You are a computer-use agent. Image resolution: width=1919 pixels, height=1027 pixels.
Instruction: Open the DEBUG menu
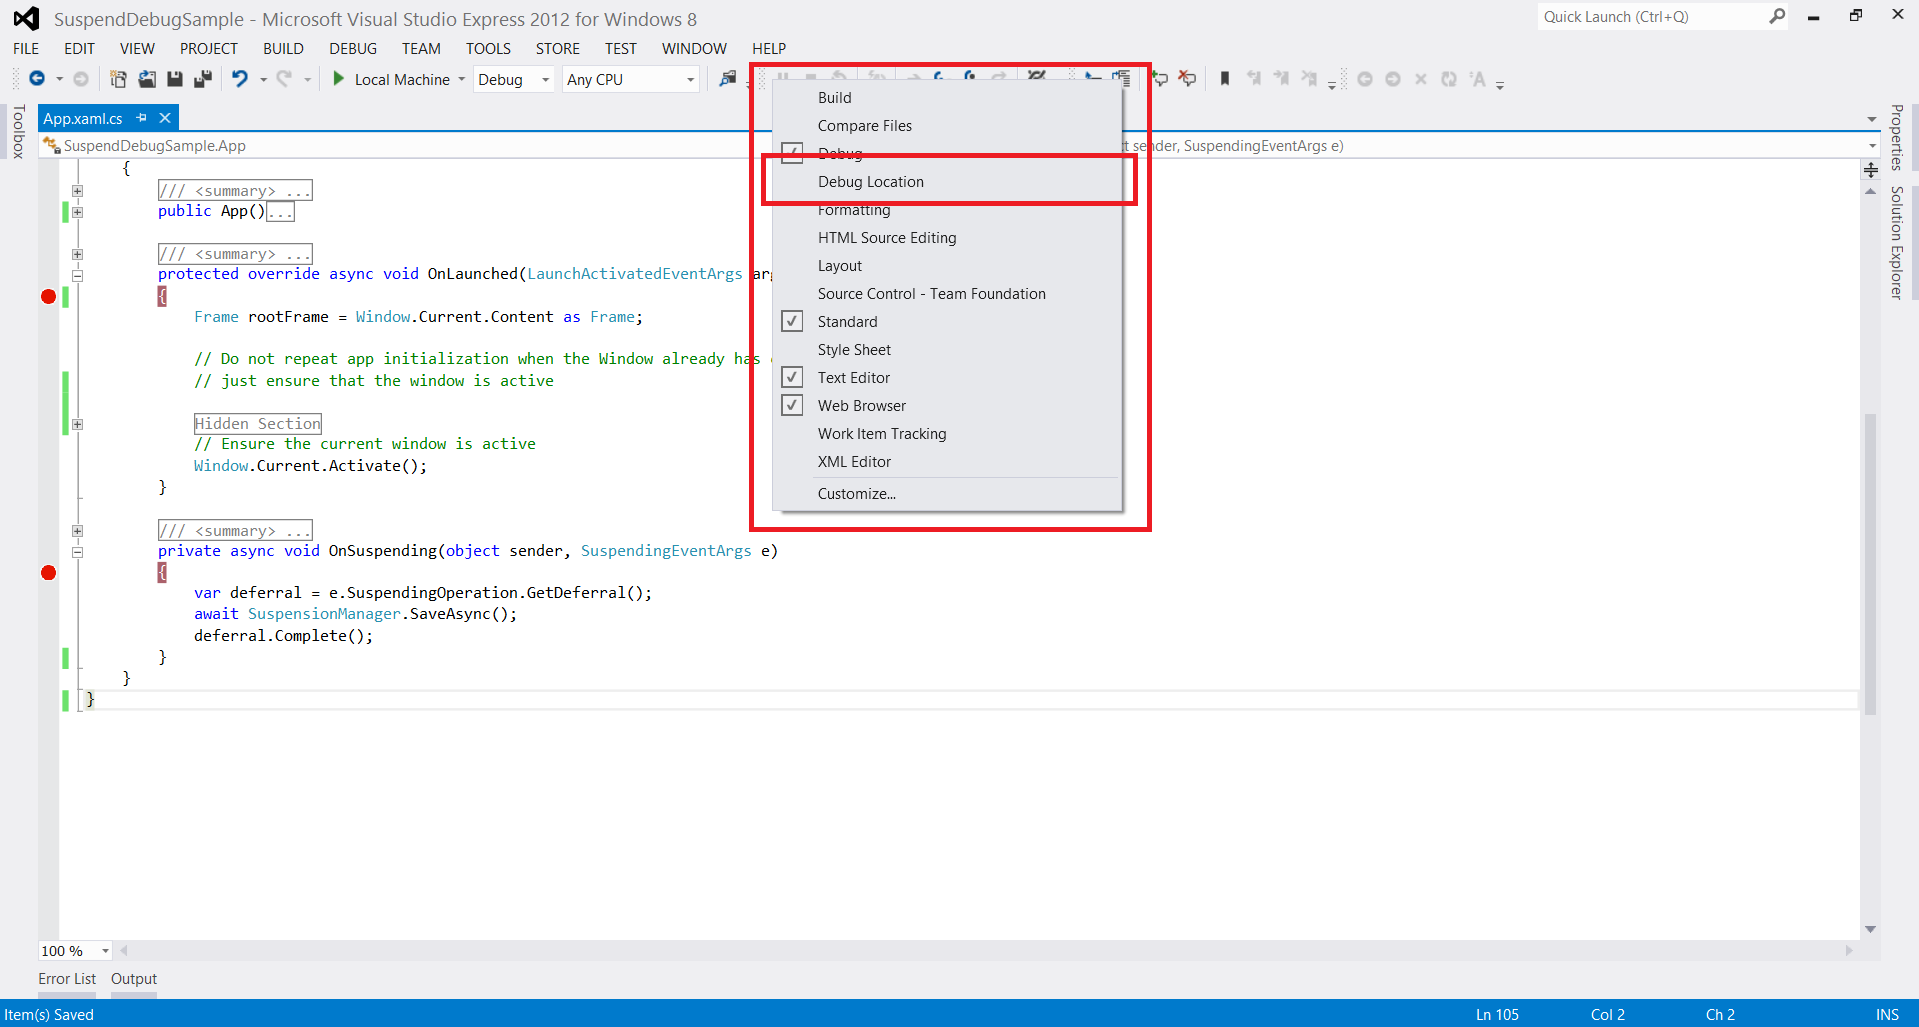click(353, 49)
